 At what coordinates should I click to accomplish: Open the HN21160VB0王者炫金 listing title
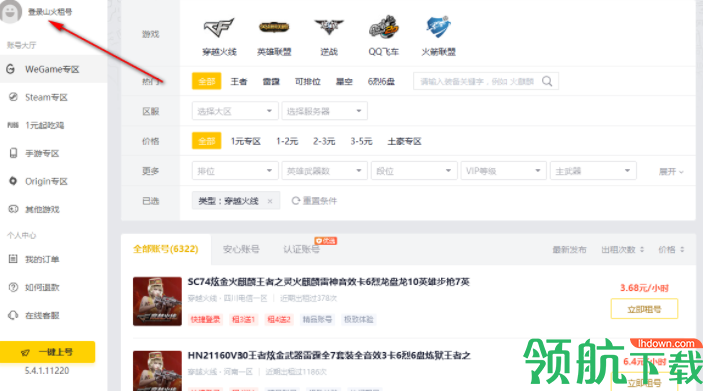329,356
